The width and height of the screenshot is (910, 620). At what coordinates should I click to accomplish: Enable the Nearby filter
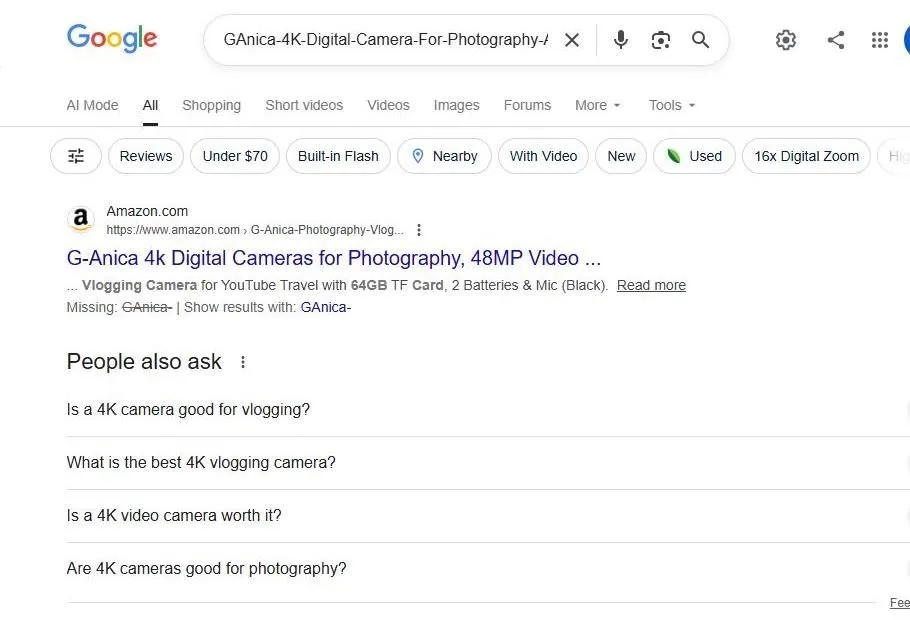click(444, 156)
